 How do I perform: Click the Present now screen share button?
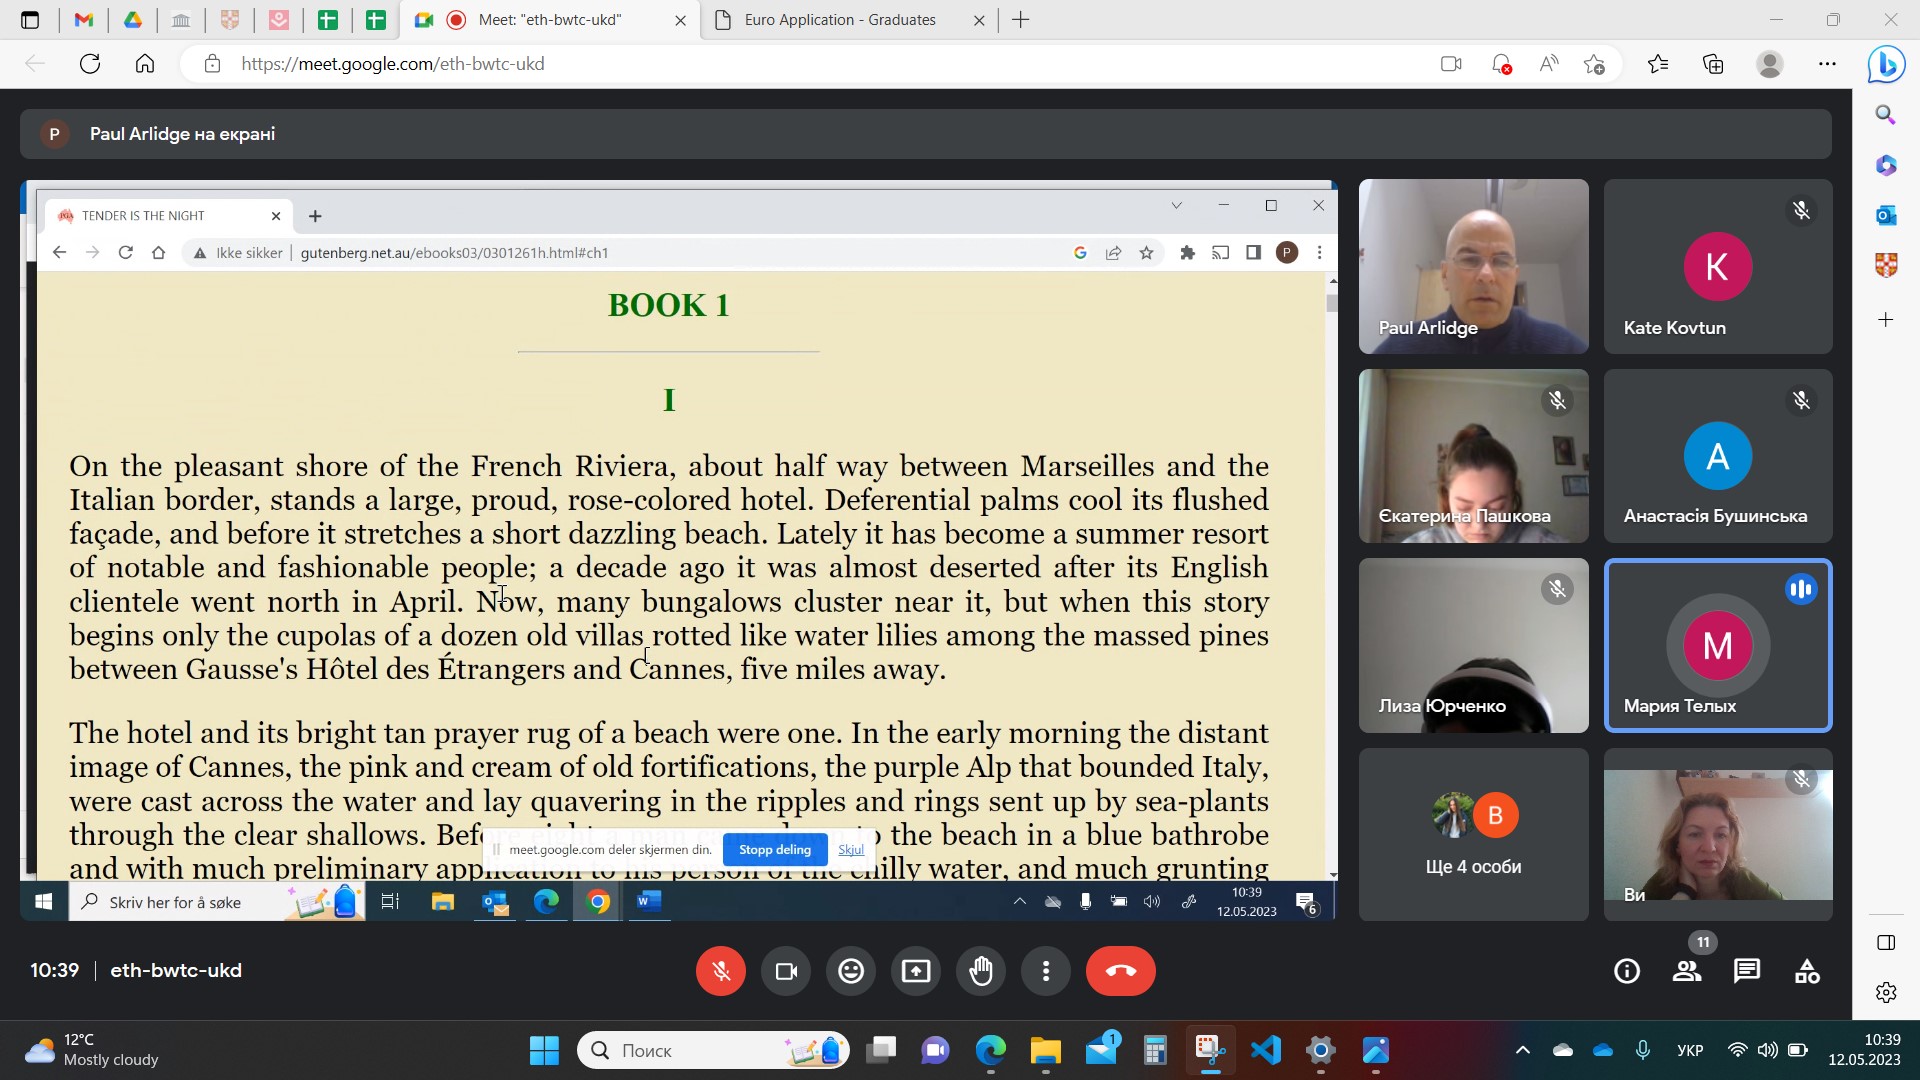[916, 971]
